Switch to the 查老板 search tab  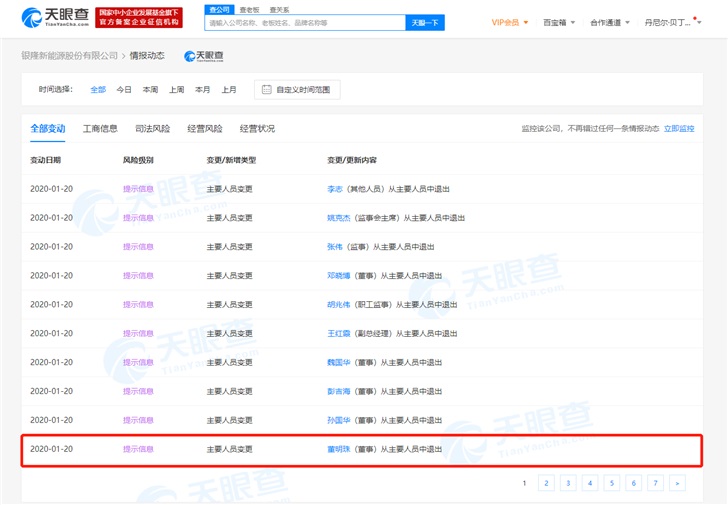pos(250,9)
